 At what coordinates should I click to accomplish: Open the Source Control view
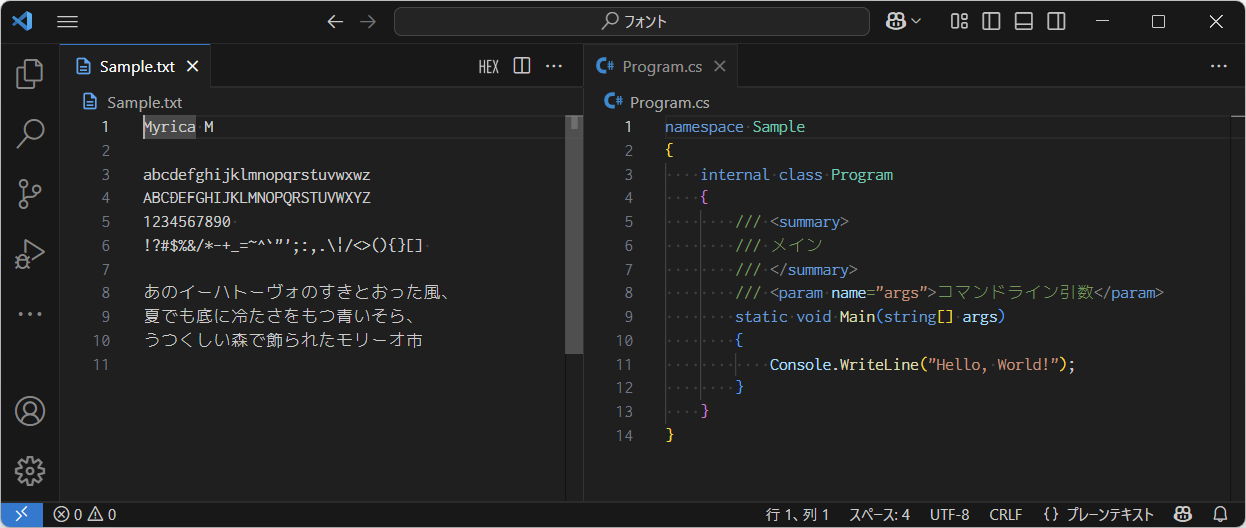[30, 193]
